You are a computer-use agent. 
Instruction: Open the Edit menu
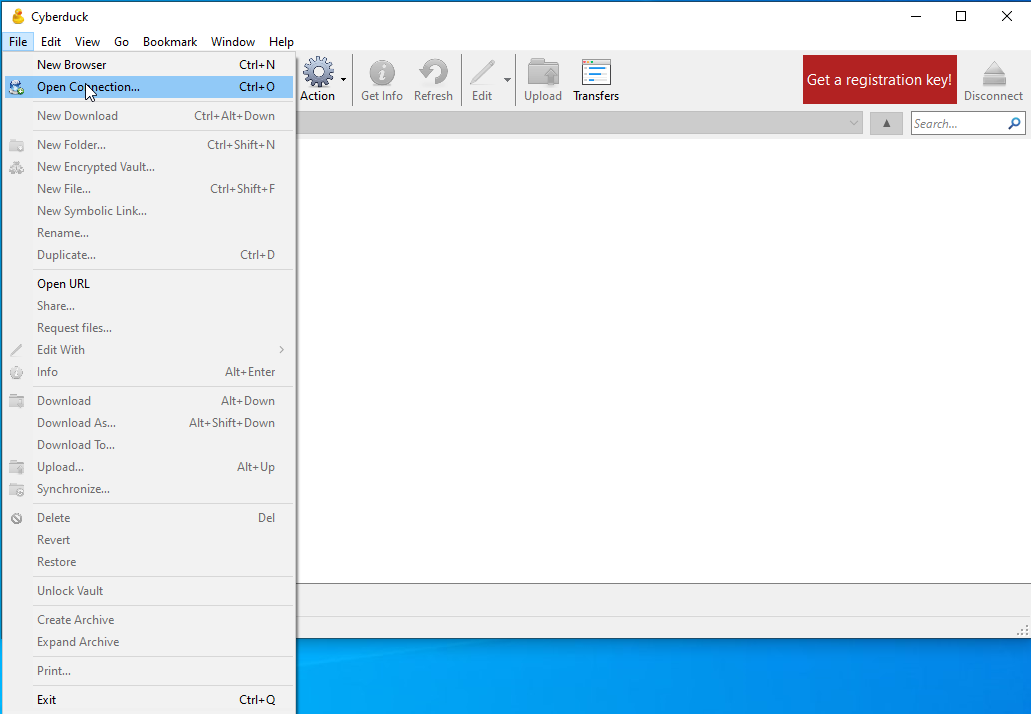click(51, 41)
